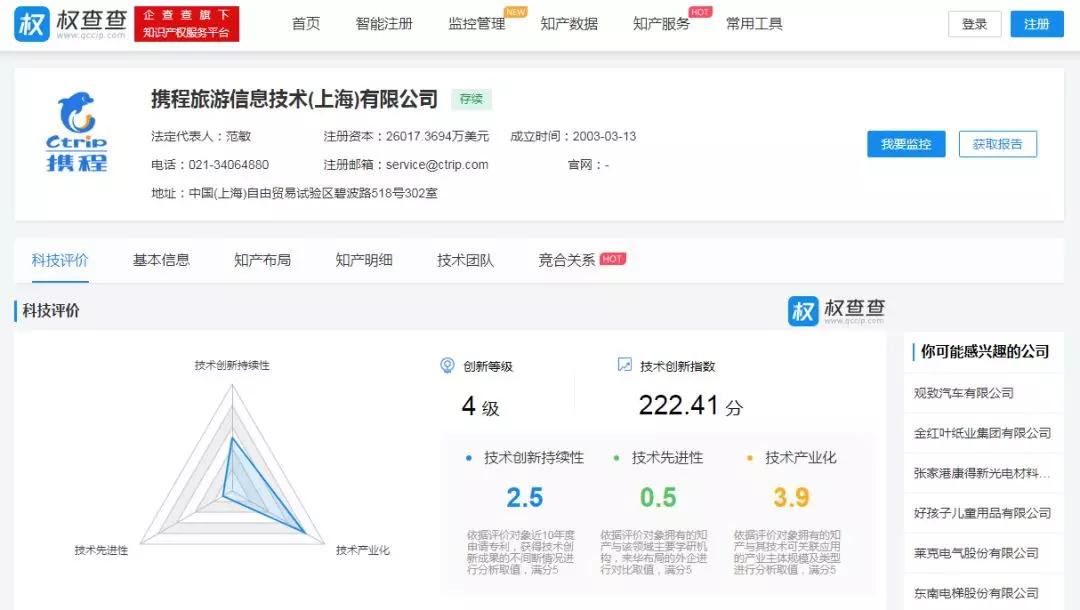This screenshot has height=610, width=1080.
Task: Click the red 企业查旗下 banner
Action: click(x=185, y=22)
